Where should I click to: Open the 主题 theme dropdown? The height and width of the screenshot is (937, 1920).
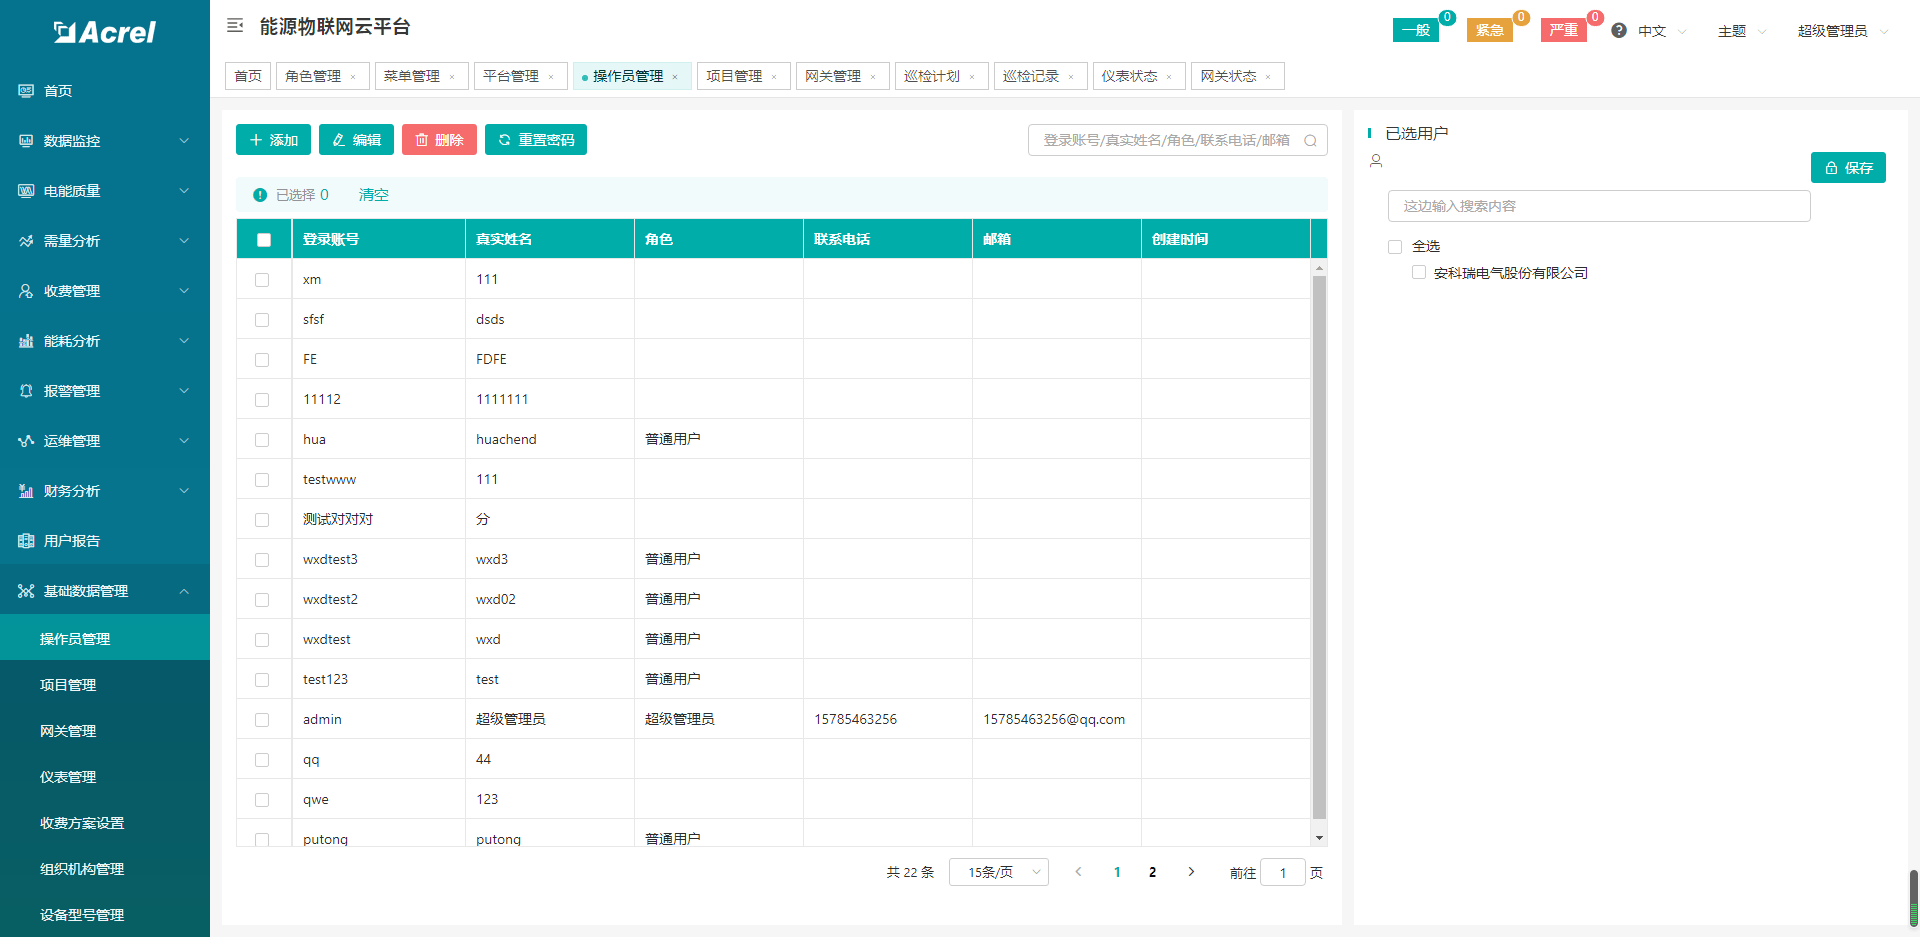click(1742, 31)
